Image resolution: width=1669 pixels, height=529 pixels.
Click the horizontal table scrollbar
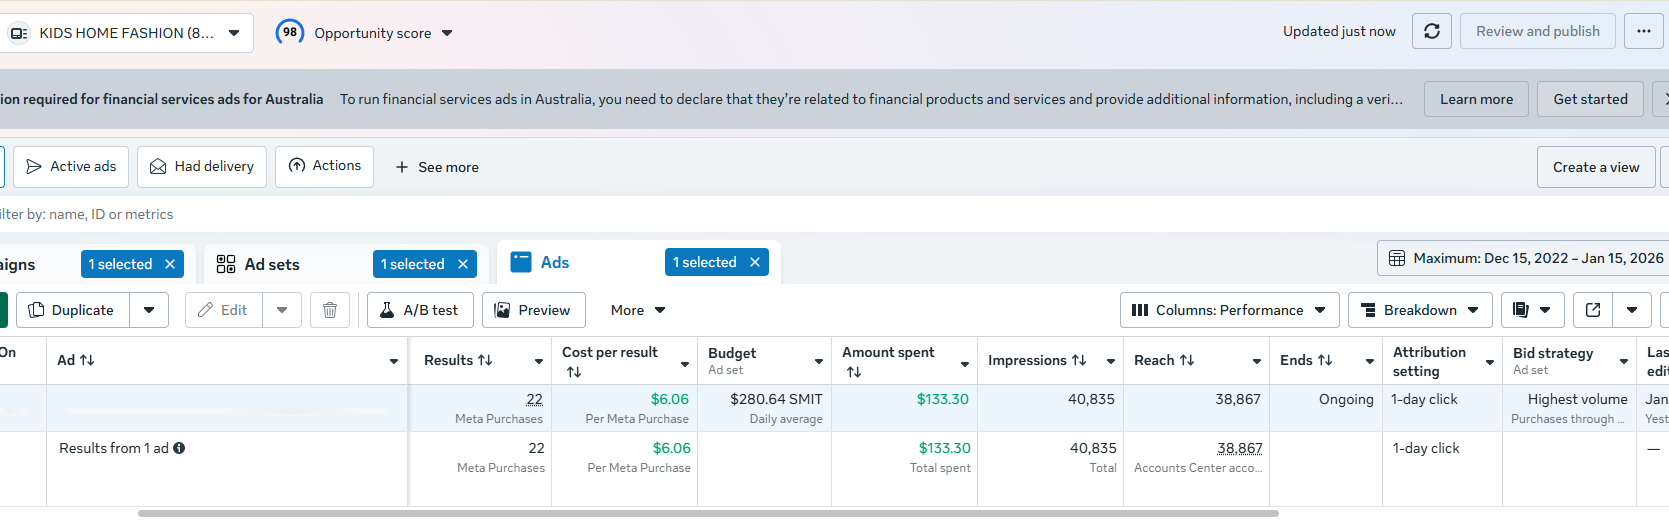(x=708, y=514)
